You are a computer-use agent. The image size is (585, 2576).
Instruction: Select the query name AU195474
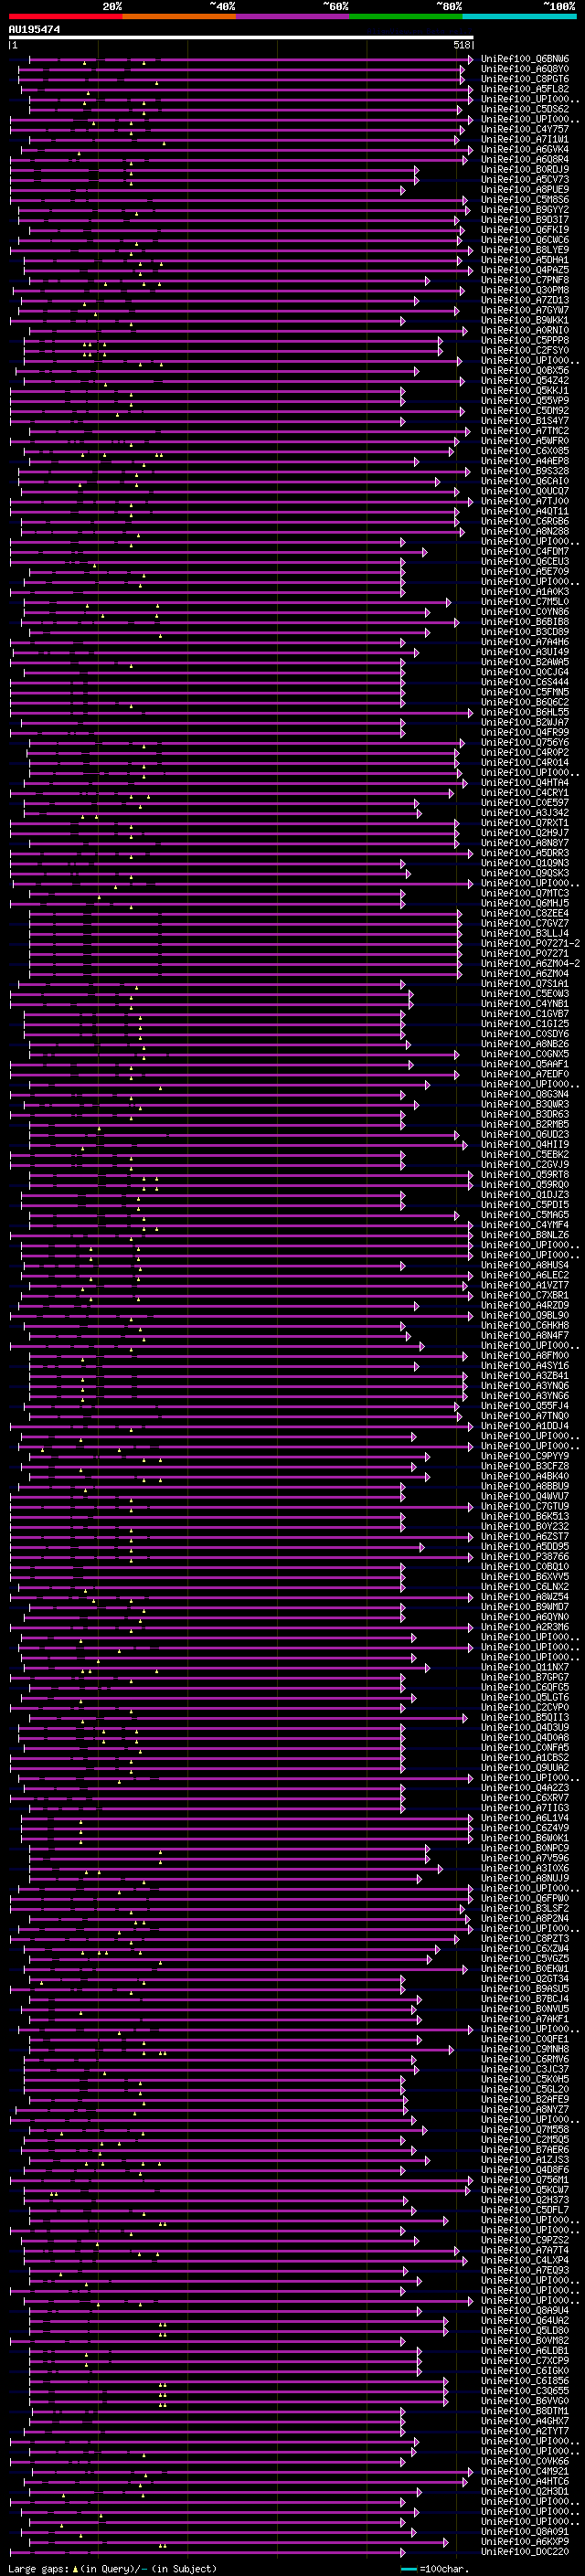click(34, 30)
